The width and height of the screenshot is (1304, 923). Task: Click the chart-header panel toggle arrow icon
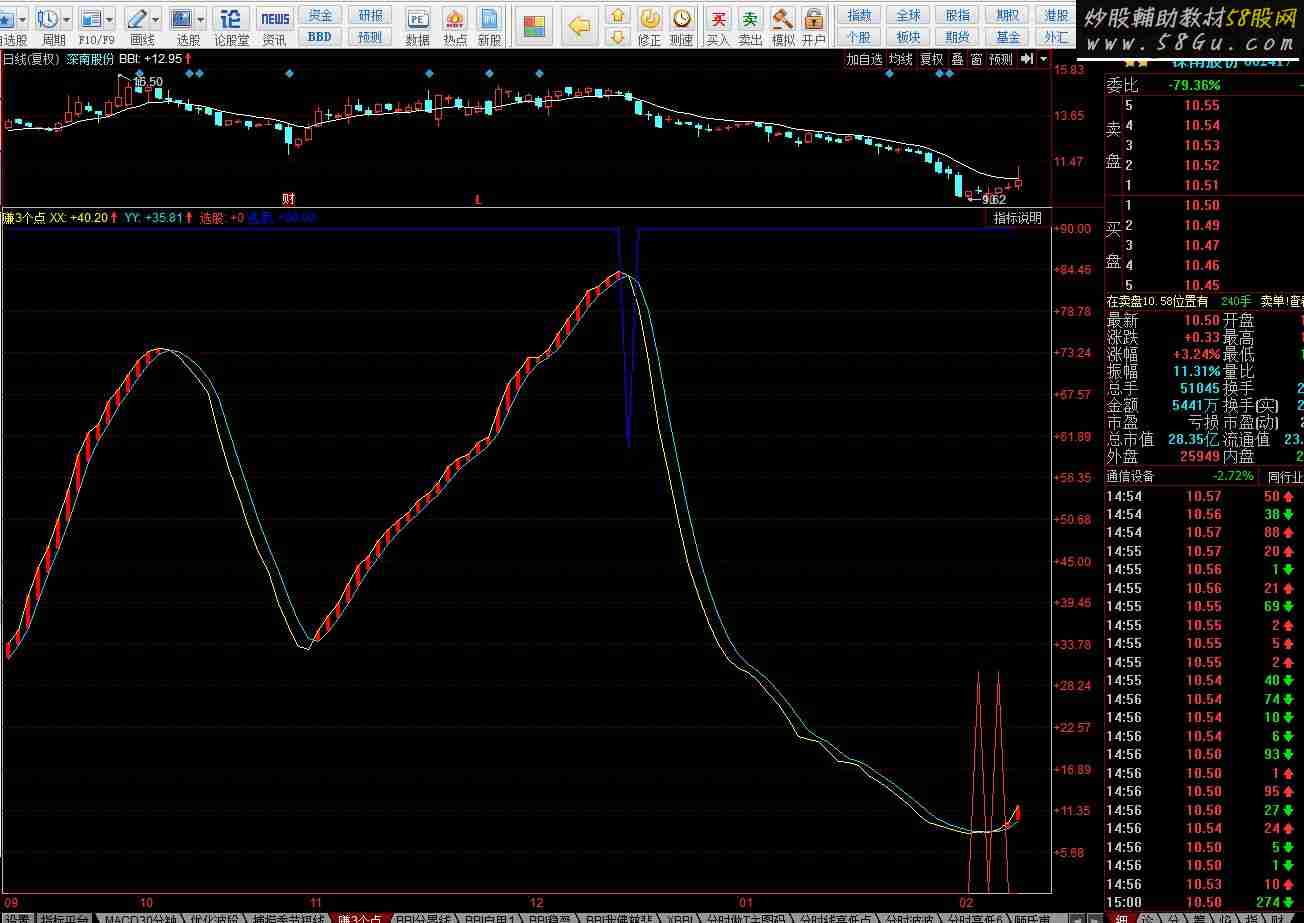click(1025, 59)
